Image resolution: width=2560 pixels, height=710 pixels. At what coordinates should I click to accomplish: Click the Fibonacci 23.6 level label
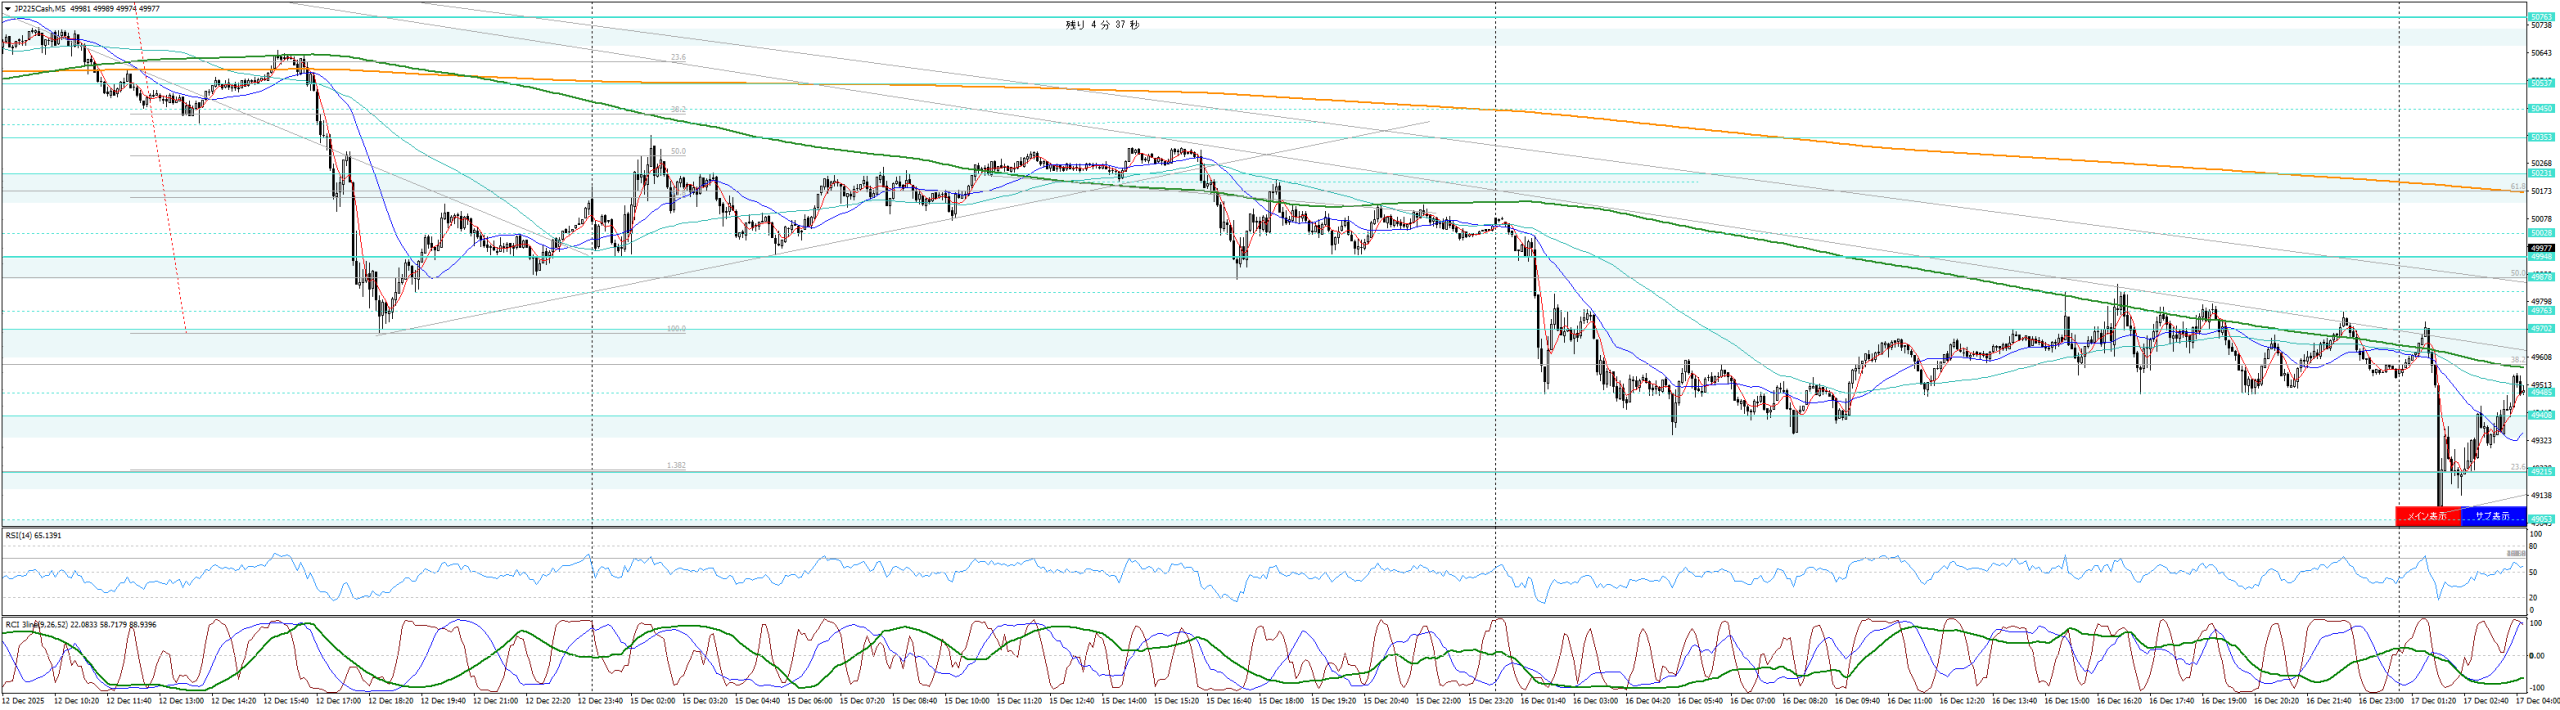678,58
